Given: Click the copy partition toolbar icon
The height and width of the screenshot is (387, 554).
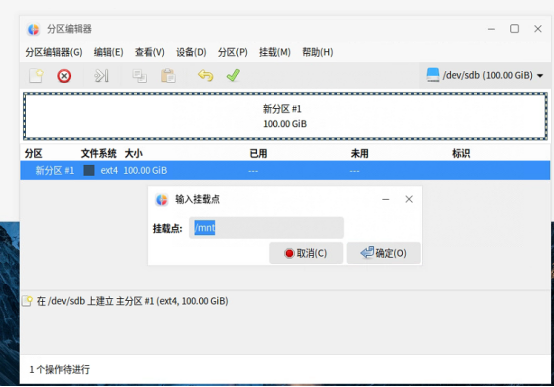Looking at the screenshot, I should (x=140, y=76).
